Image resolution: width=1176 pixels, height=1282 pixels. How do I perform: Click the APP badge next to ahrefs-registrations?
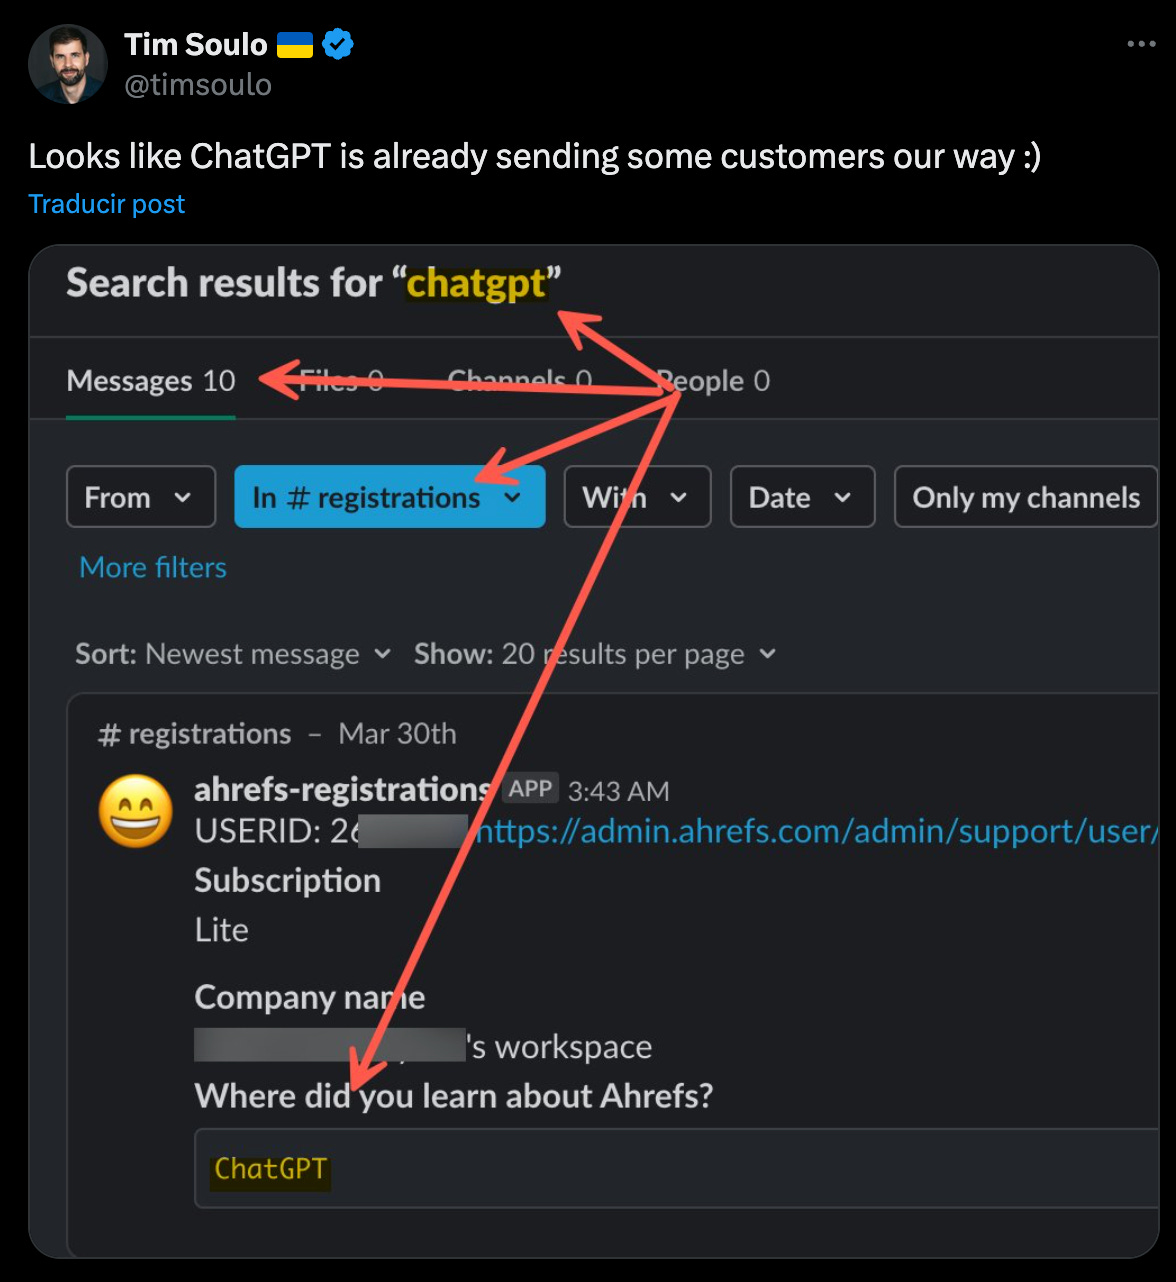(530, 789)
